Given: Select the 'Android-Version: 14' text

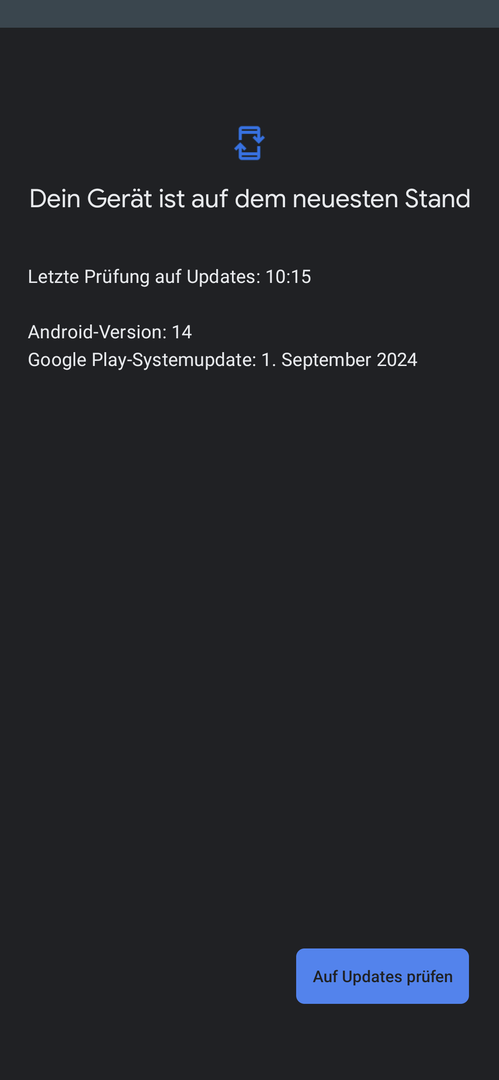Looking at the screenshot, I should [x=110, y=332].
